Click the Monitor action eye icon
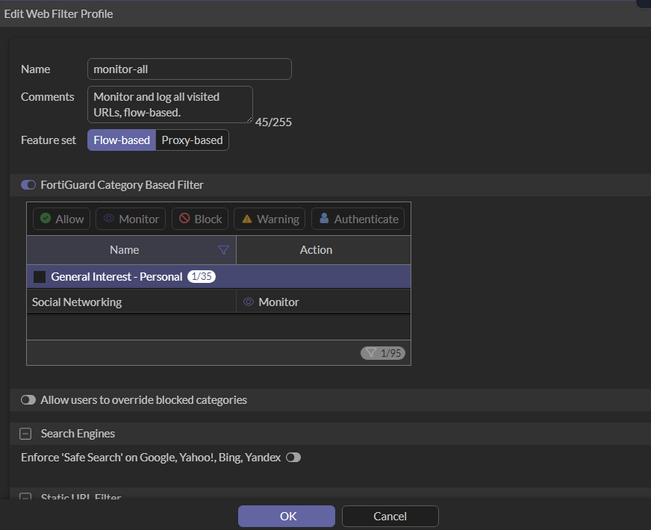Viewport: 651px width, 530px height. tap(108, 219)
